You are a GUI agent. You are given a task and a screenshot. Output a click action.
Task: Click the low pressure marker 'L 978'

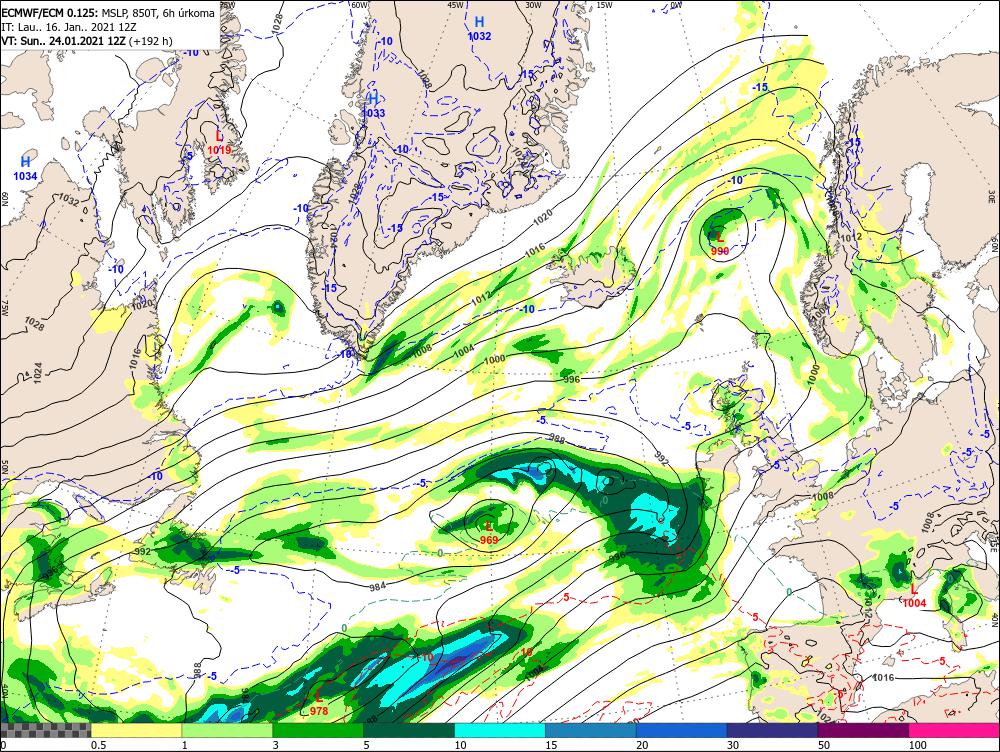pyautogui.click(x=319, y=704)
